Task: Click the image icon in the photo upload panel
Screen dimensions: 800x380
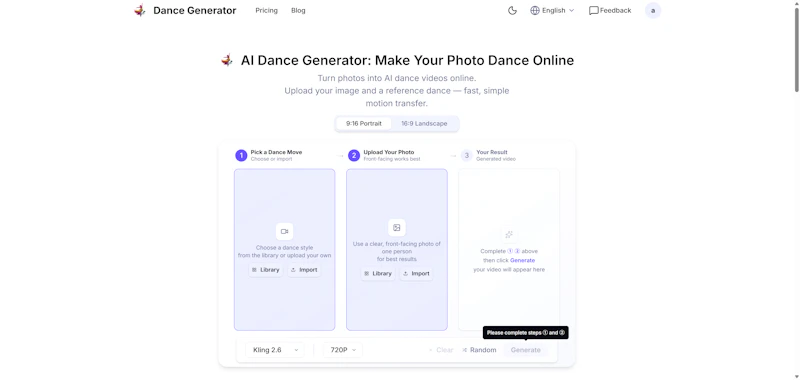Action: [396, 227]
